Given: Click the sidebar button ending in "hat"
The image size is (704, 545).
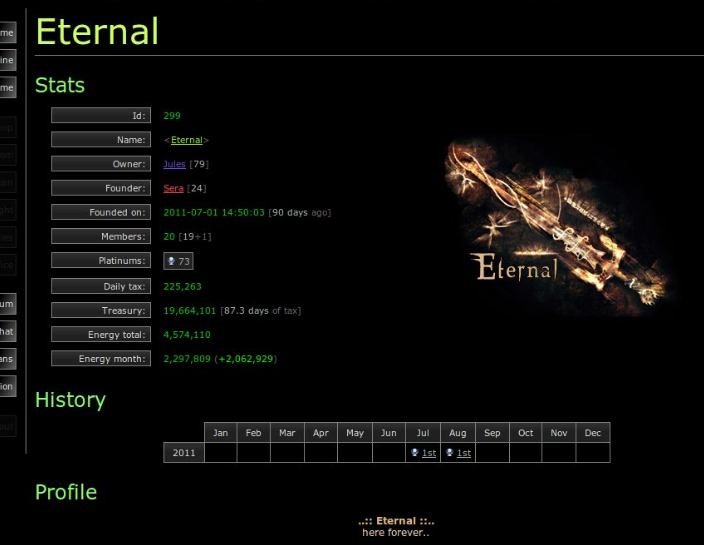Looking at the screenshot, I should (7, 331).
